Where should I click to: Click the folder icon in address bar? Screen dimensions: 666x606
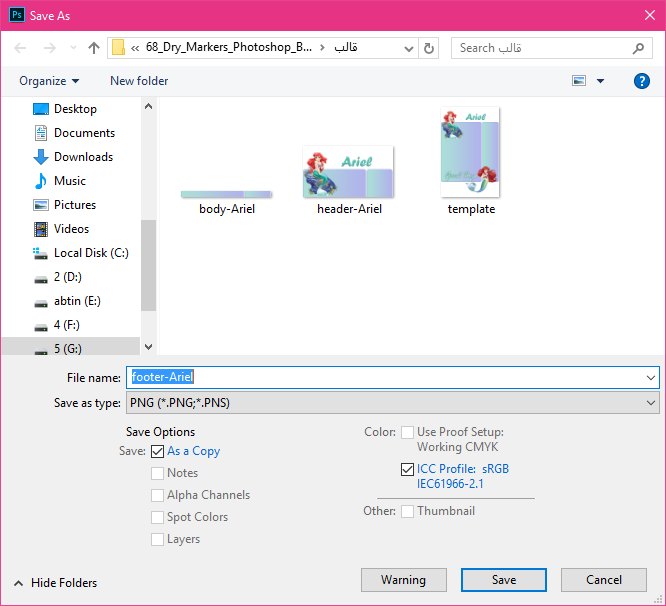(x=118, y=48)
